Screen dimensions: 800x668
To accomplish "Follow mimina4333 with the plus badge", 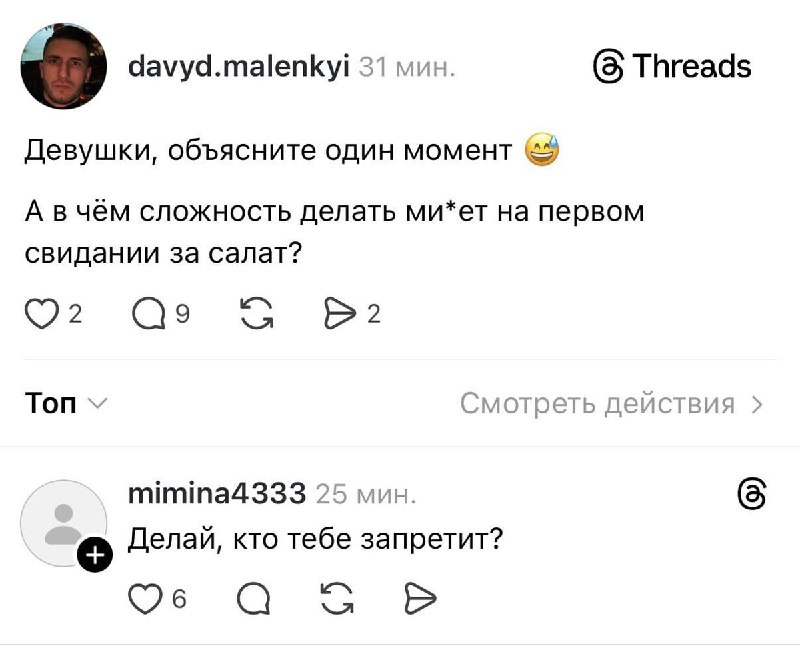I will point(94,553).
